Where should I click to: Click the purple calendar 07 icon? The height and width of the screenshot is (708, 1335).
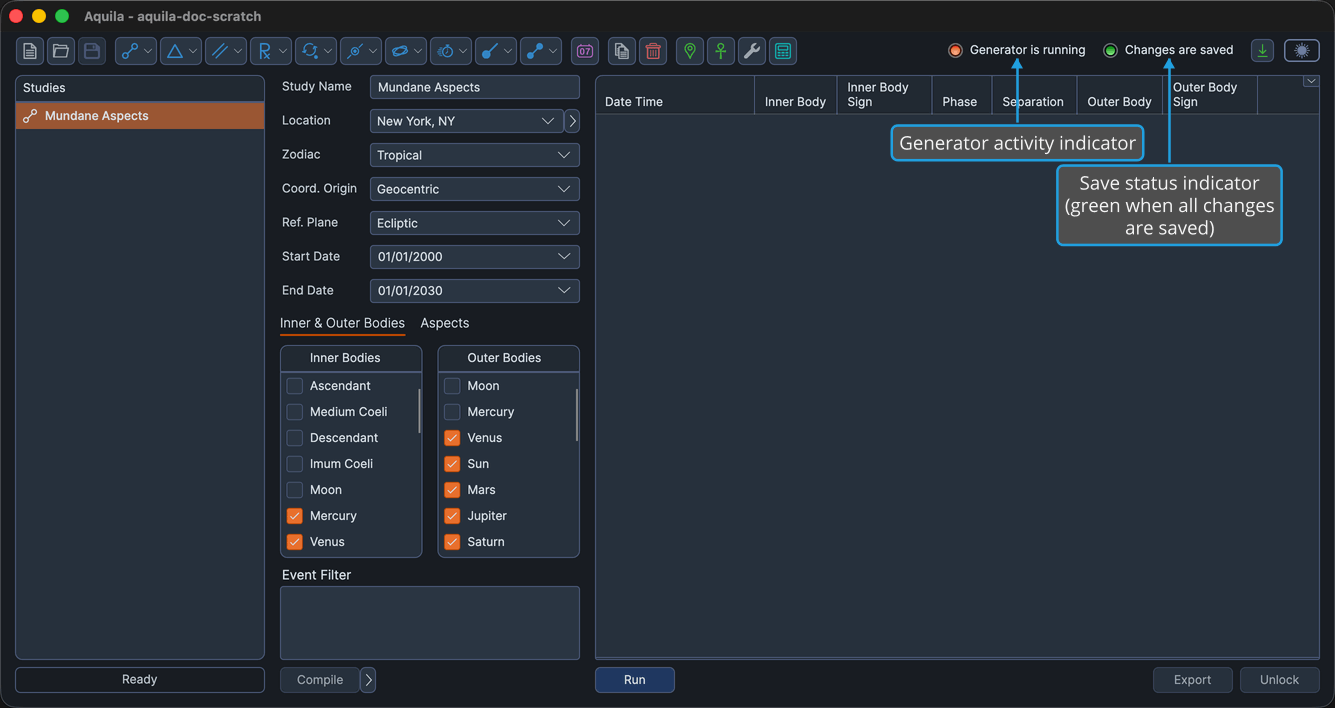585,51
